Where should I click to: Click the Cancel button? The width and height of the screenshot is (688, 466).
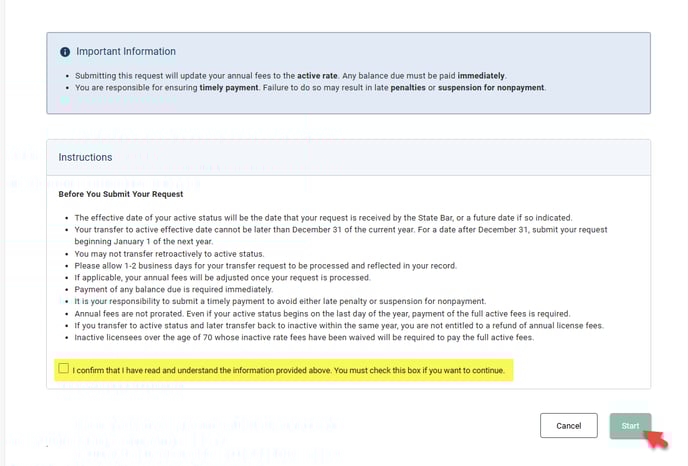click(x=568, y=425)
